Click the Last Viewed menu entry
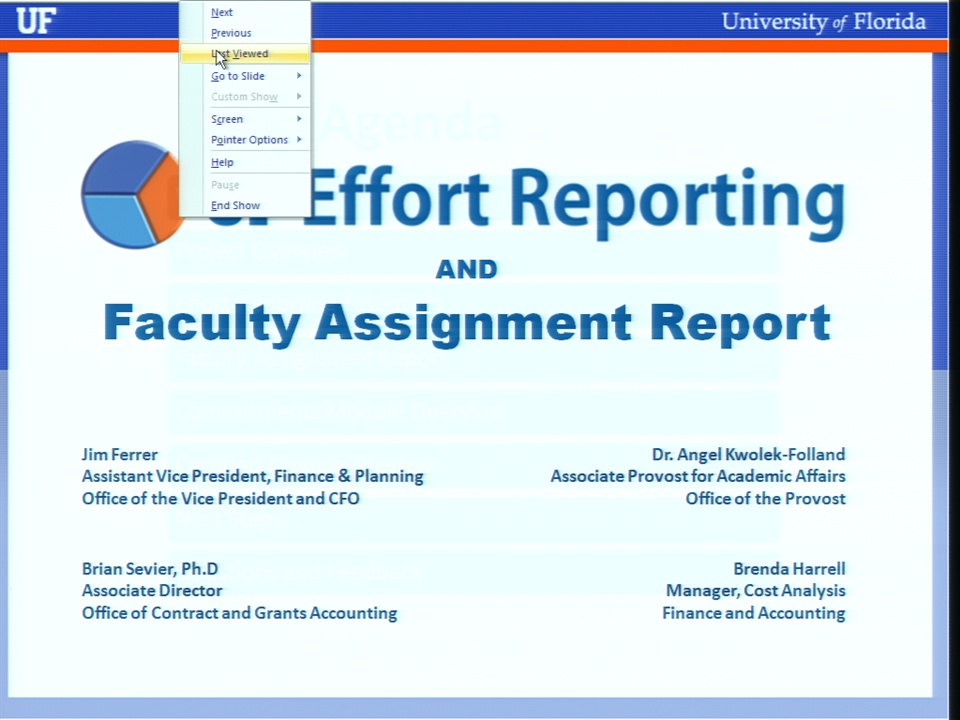 245,54
